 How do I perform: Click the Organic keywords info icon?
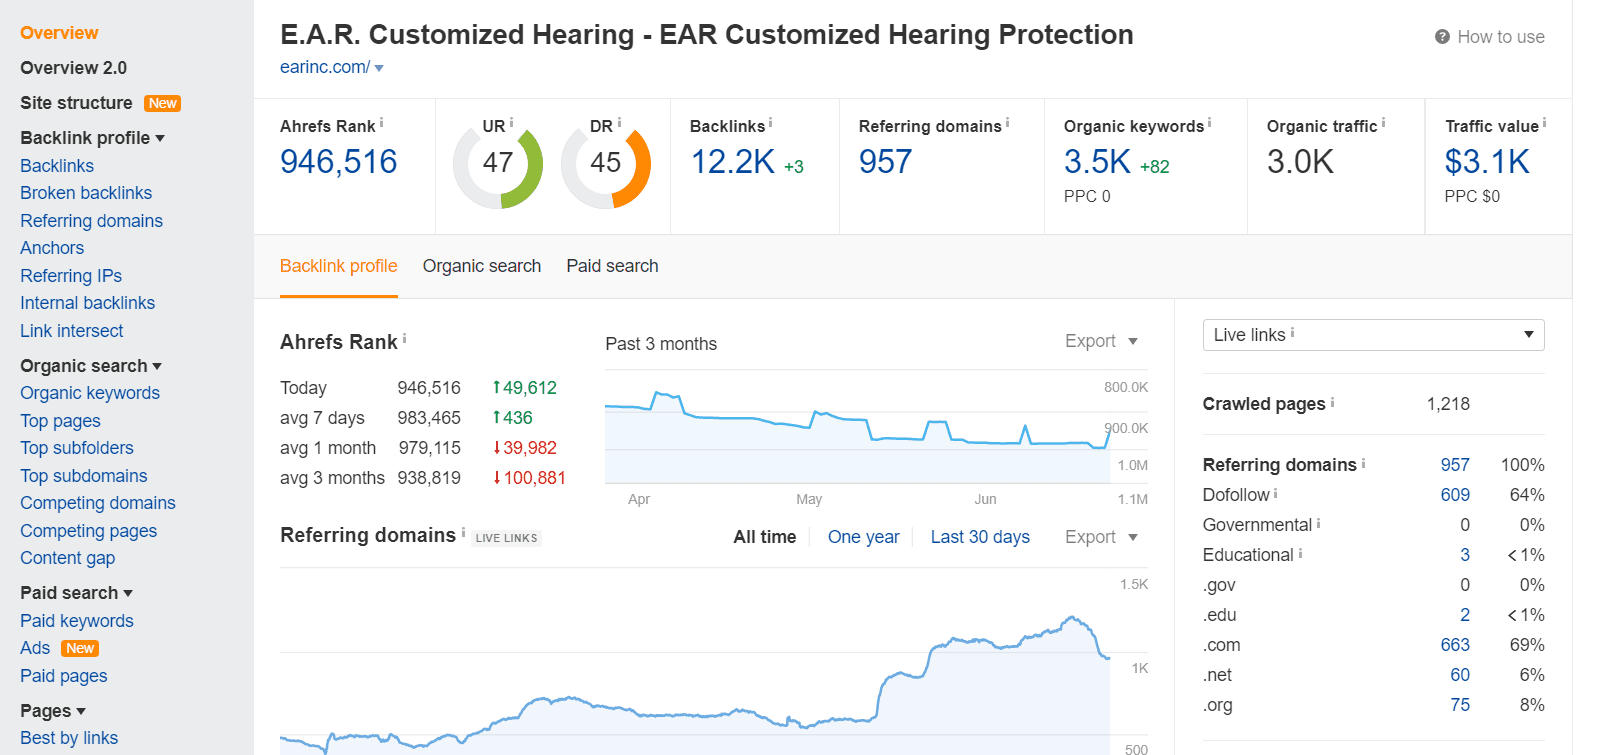(x=1209, y=123)
